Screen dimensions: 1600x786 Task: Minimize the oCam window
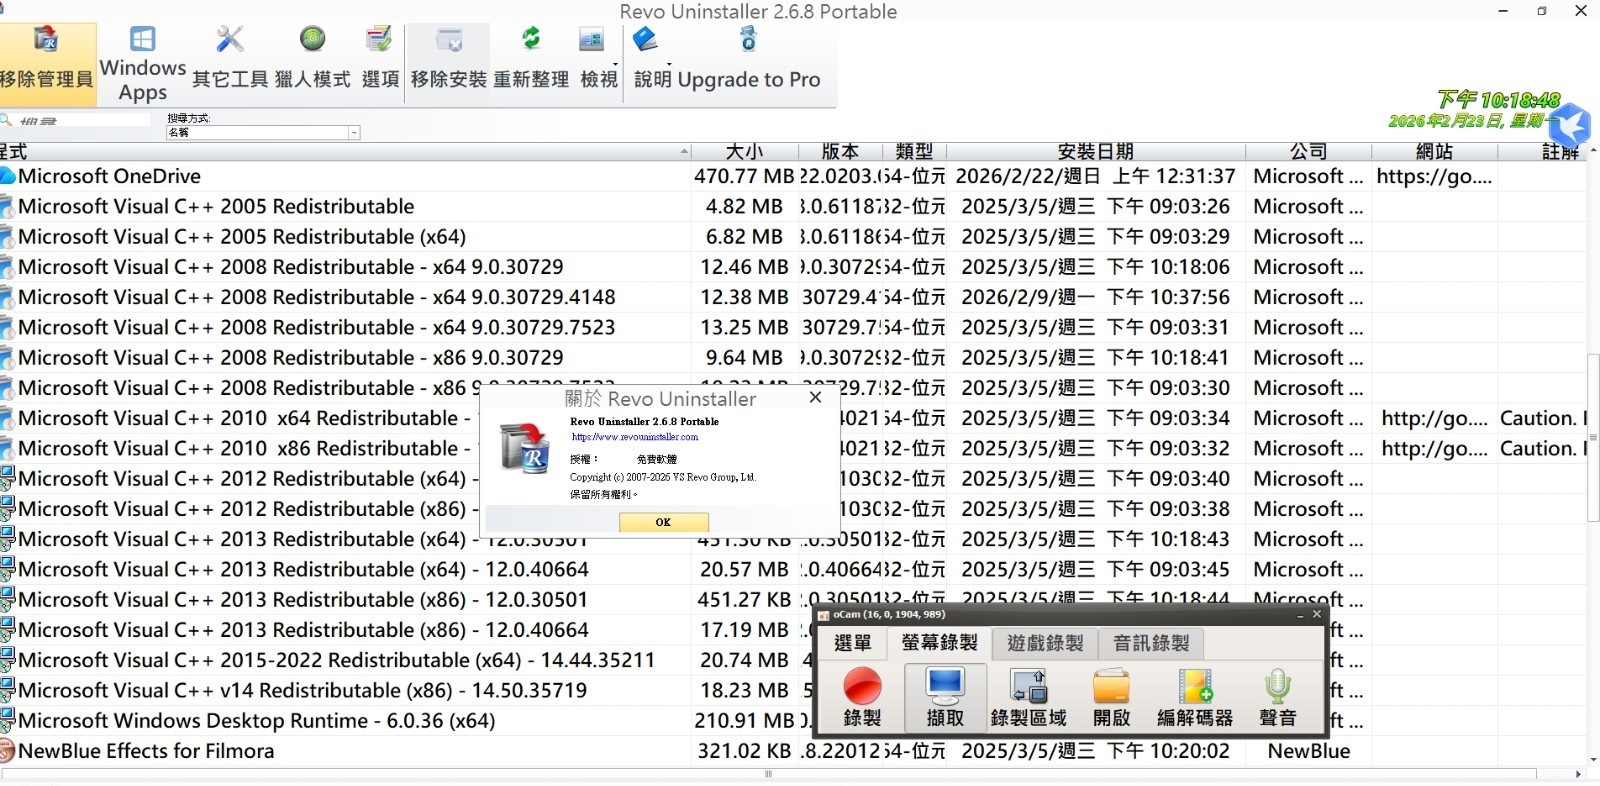1299,615
